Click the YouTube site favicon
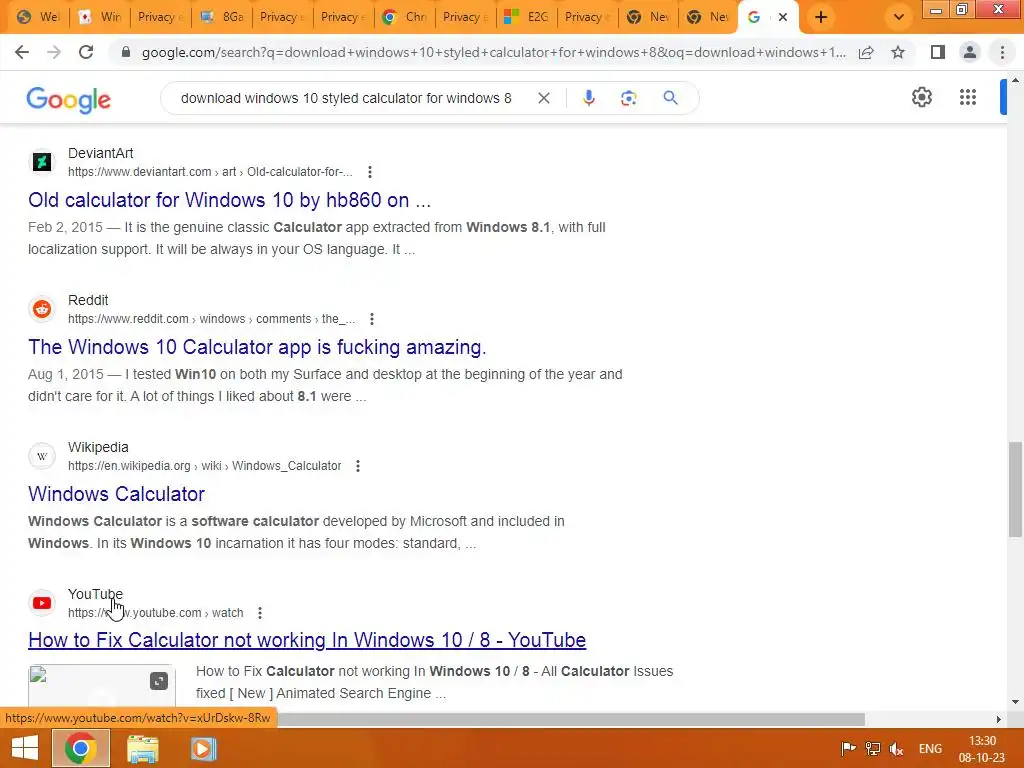This screenshot has width=1024, height=768. pos(42,603)
